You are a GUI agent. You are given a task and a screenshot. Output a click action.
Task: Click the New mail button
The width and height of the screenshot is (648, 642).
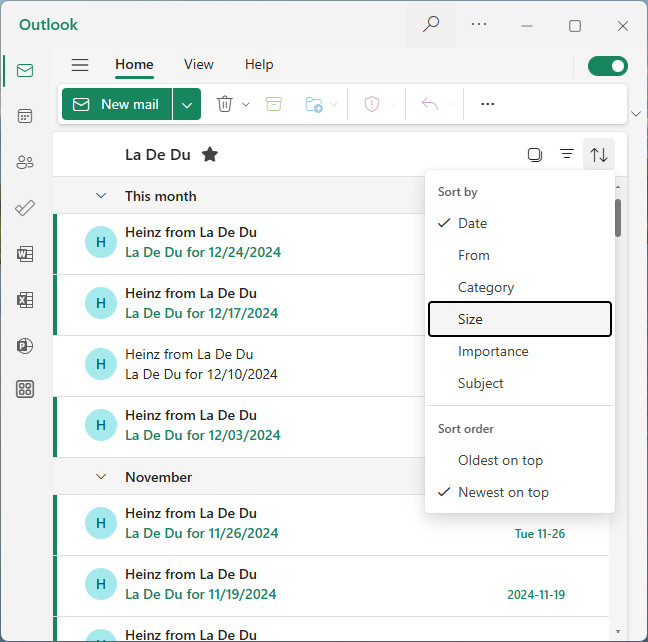pyautogui.click(x=117, y=104)
